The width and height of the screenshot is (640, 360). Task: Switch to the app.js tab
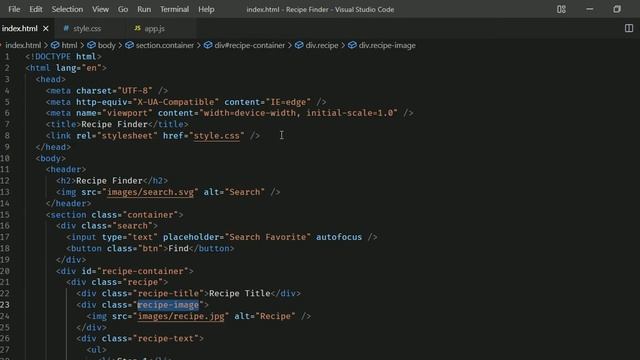(x=154, y=29)
